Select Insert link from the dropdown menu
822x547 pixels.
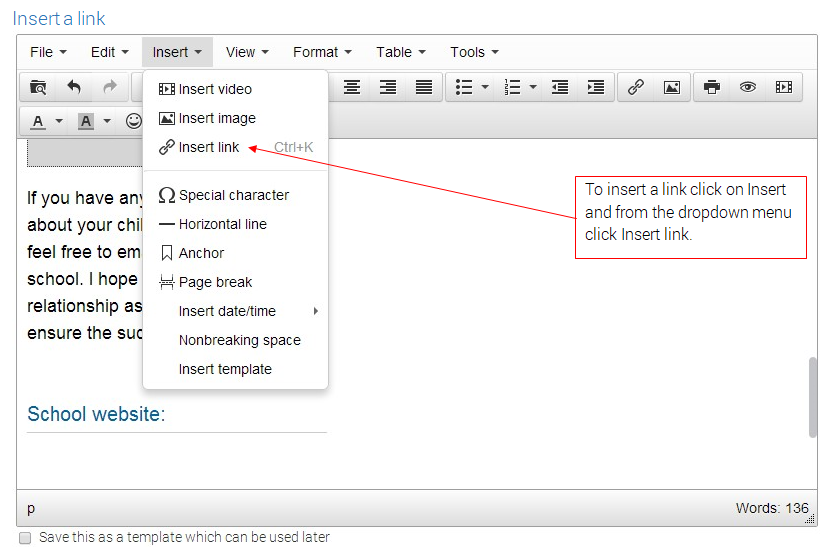pos(209,147)
